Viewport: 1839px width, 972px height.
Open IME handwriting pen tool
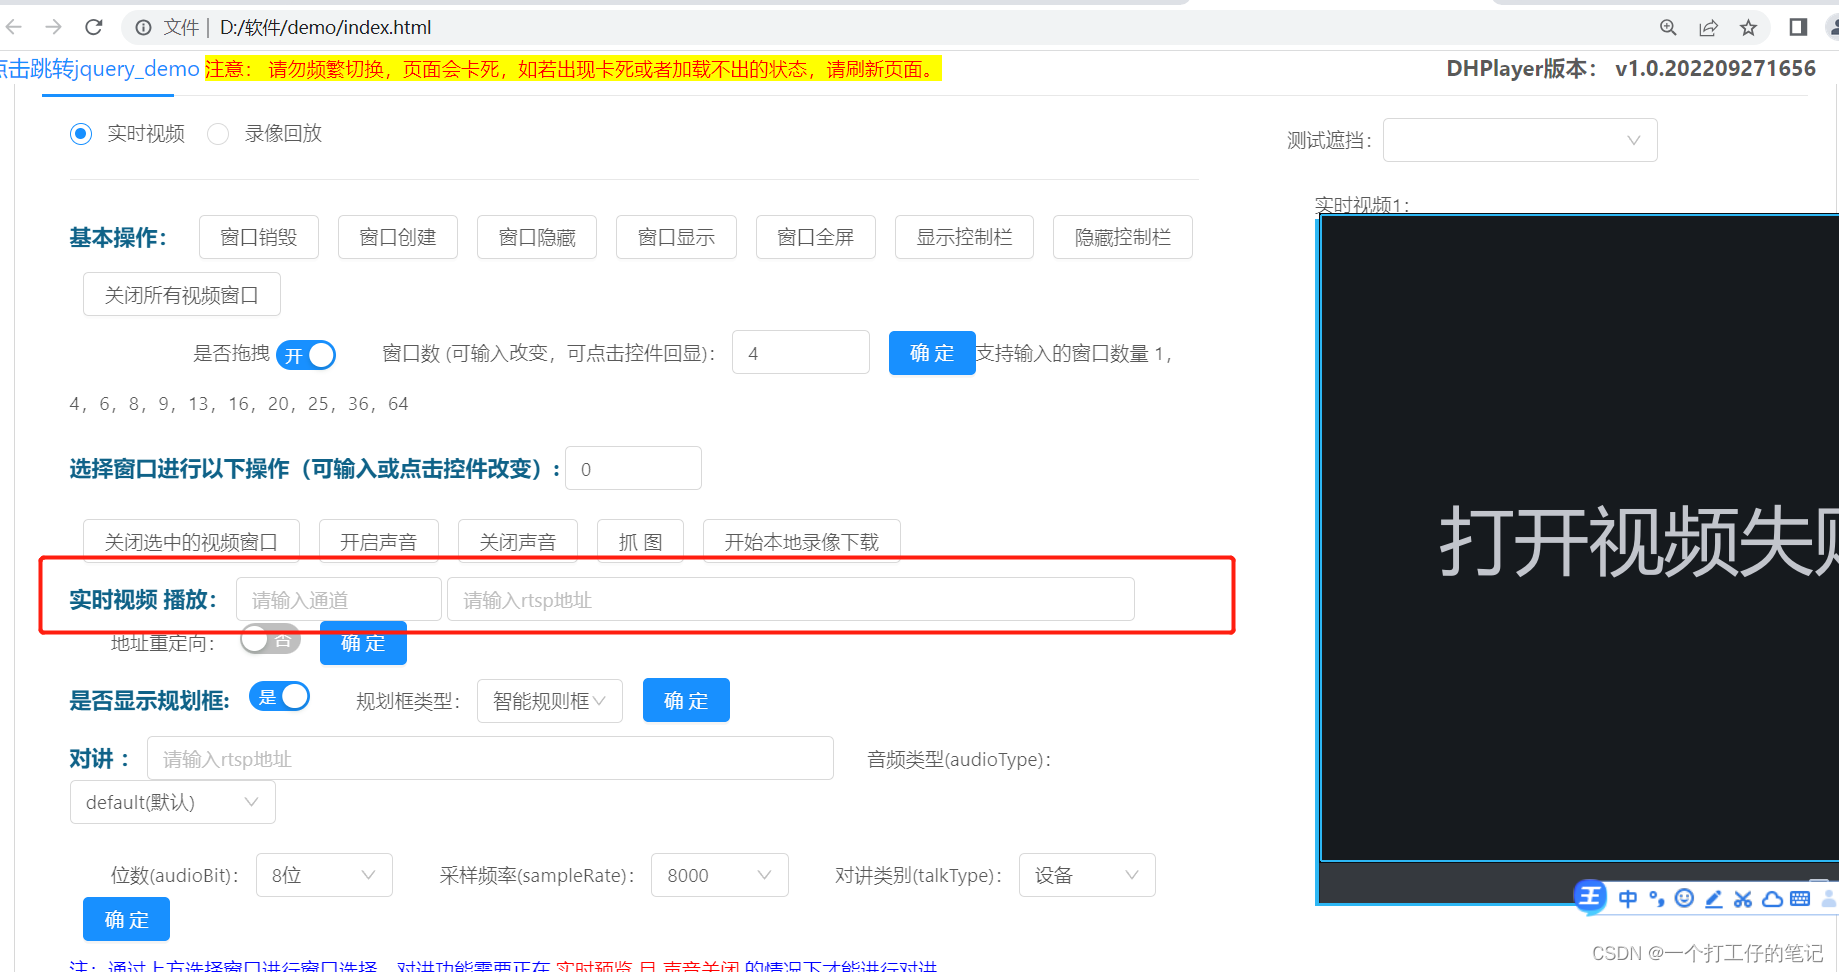pos(1714,898)
